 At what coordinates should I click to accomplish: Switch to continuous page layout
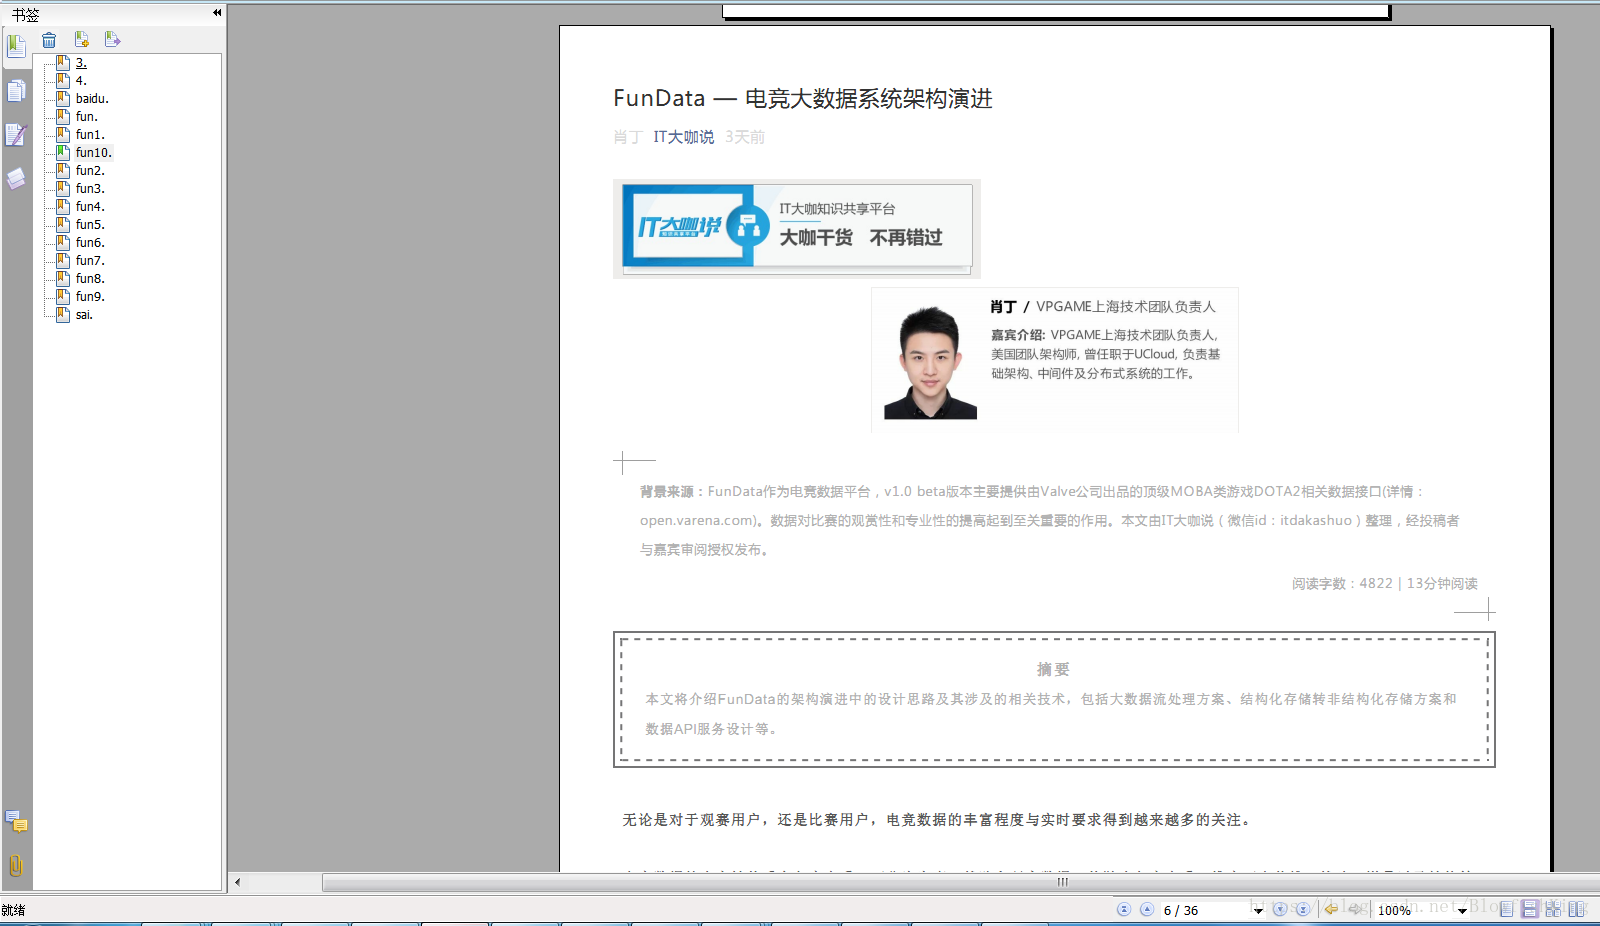click(1530, 909)
